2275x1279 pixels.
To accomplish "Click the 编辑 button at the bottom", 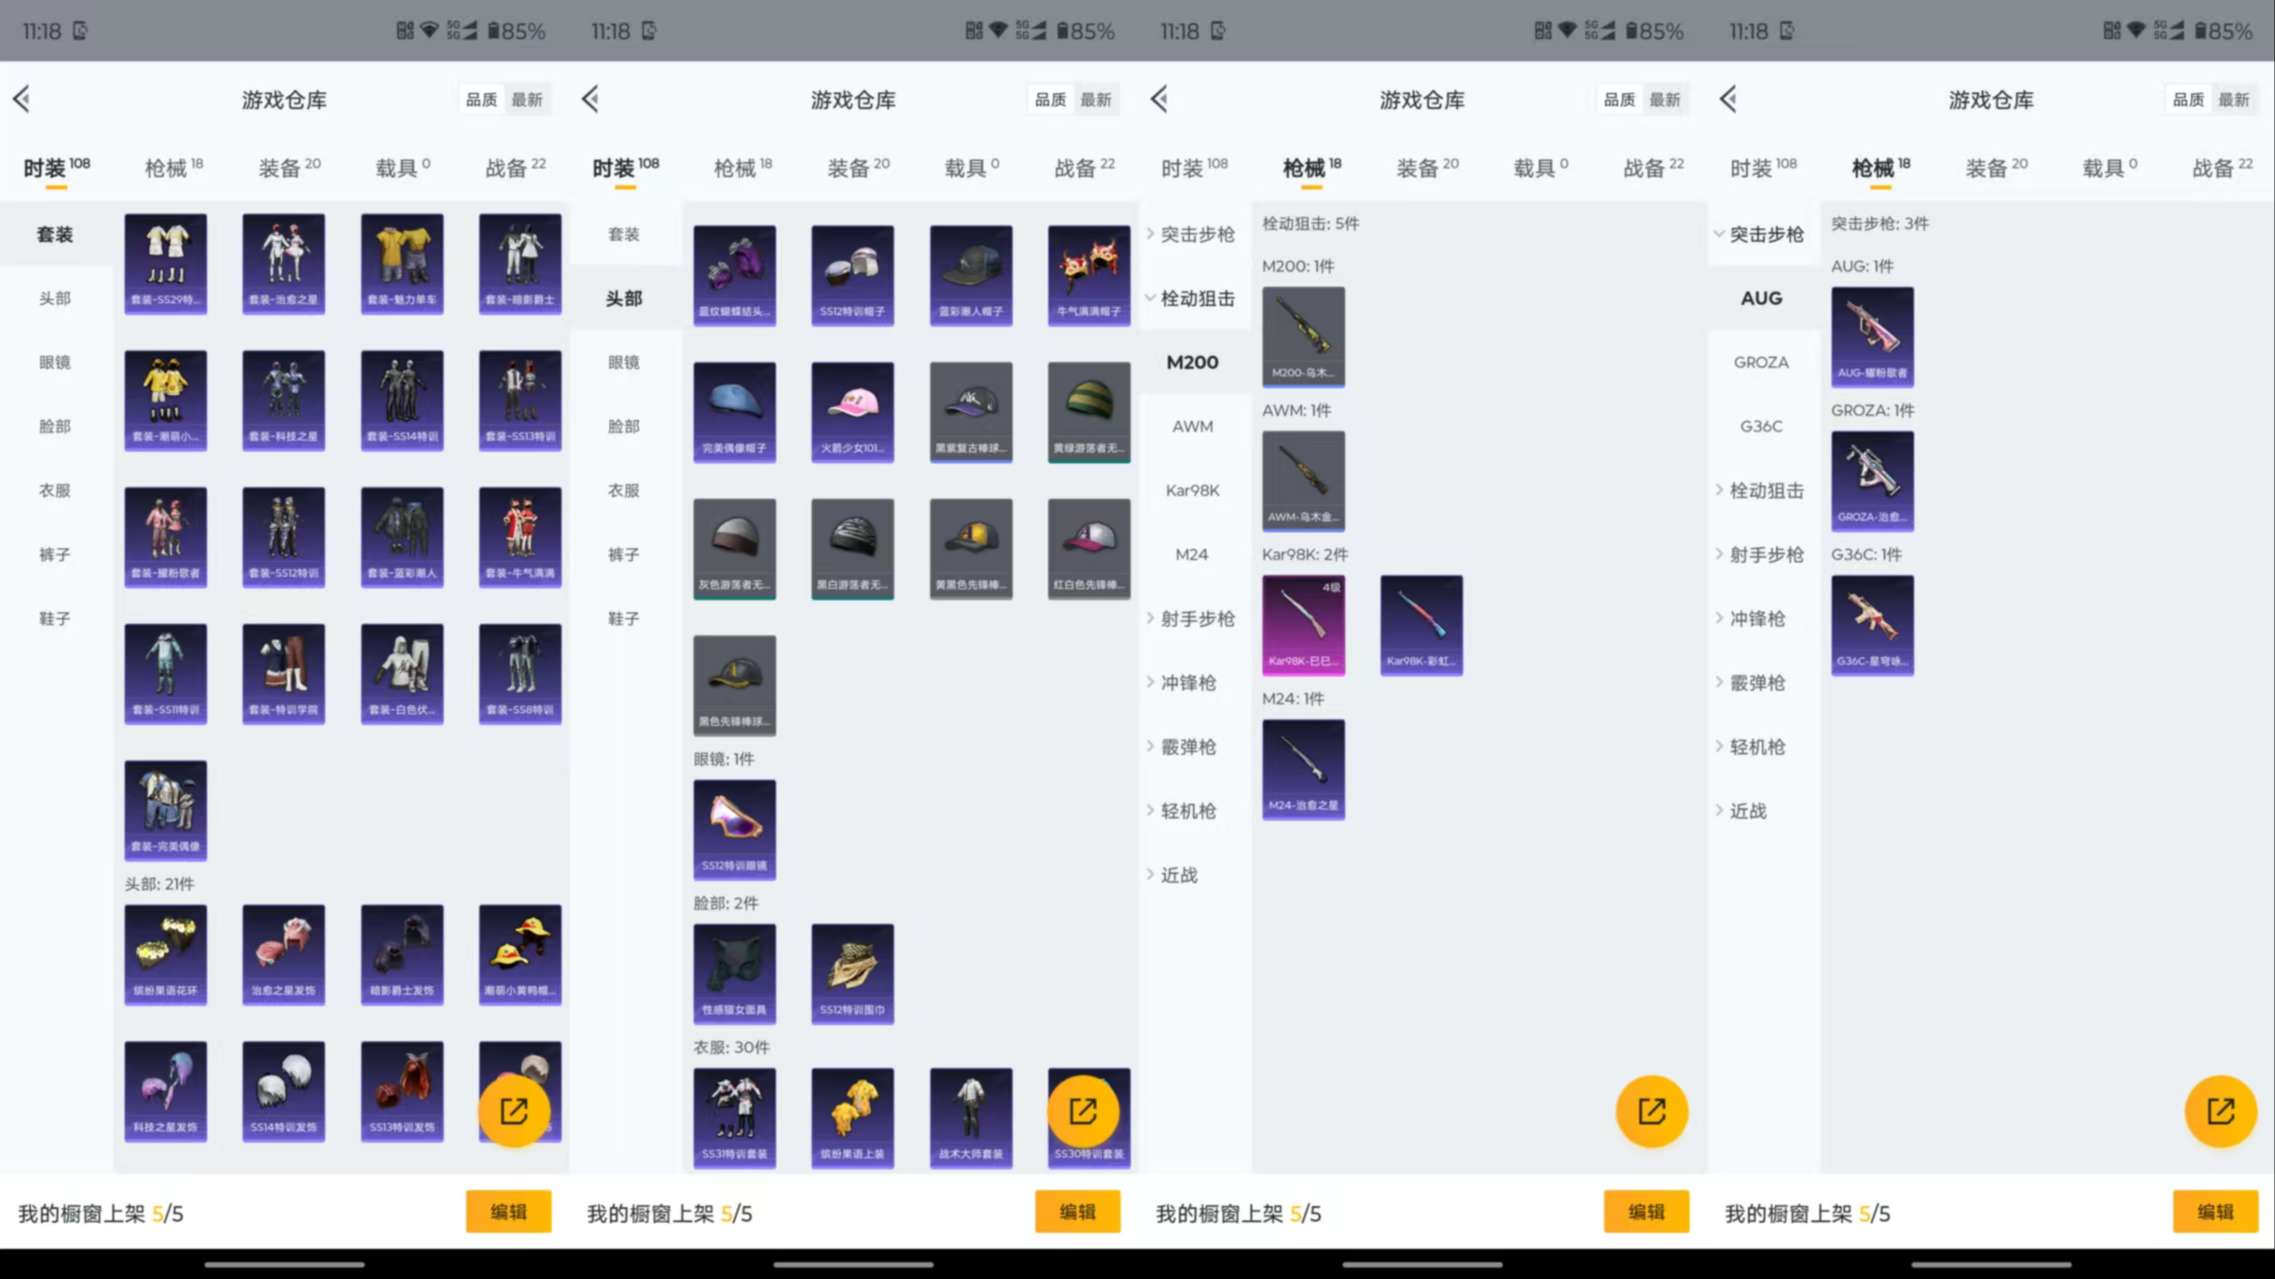I will tap(509, 1212).
